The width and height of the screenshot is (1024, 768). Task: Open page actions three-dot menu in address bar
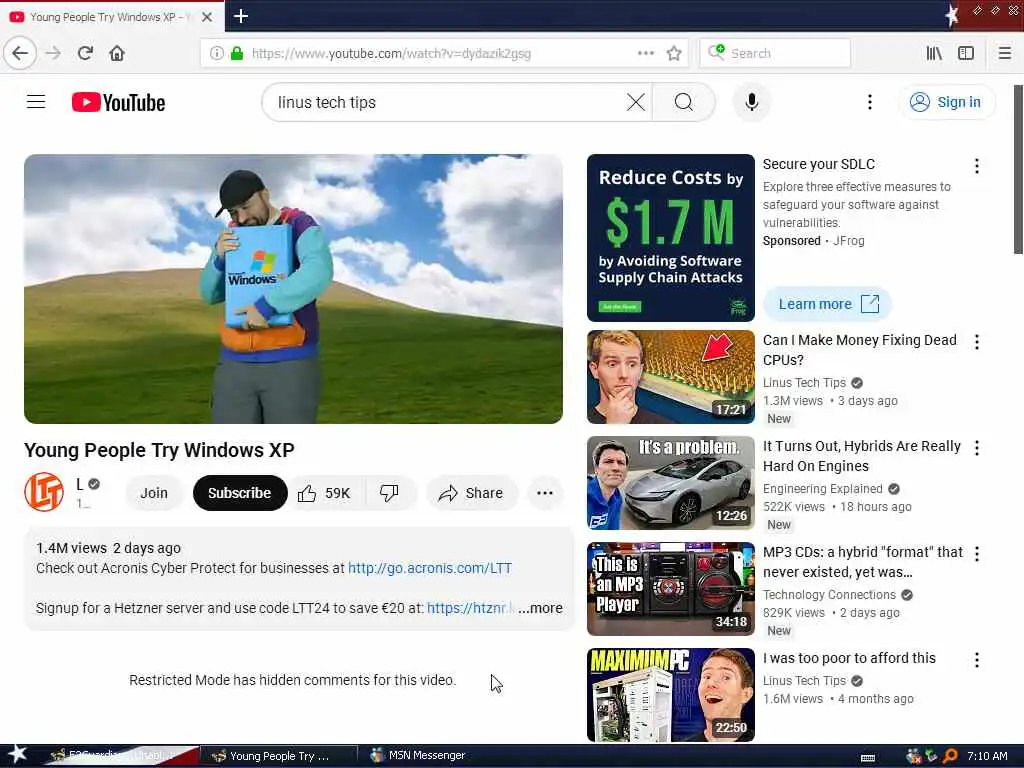tap(645, 54)
